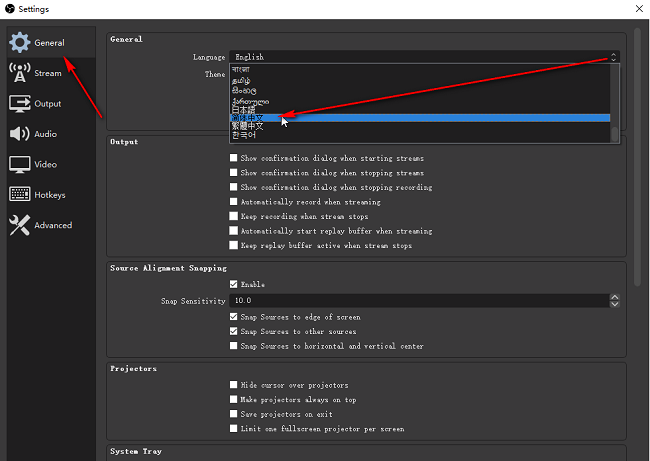Click the Audio speaker icon
The height and width of the screenshot is (461, 650).
coord(19,134)
